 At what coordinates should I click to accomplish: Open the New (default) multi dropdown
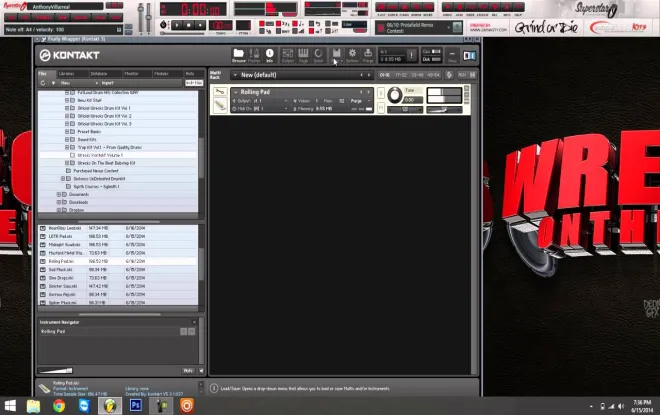click(x=235, y=75)
